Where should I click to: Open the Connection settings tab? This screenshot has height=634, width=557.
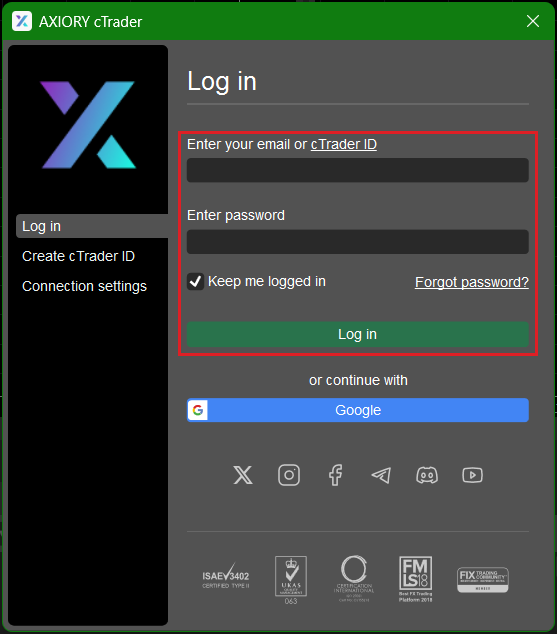(x=84, y=286)
